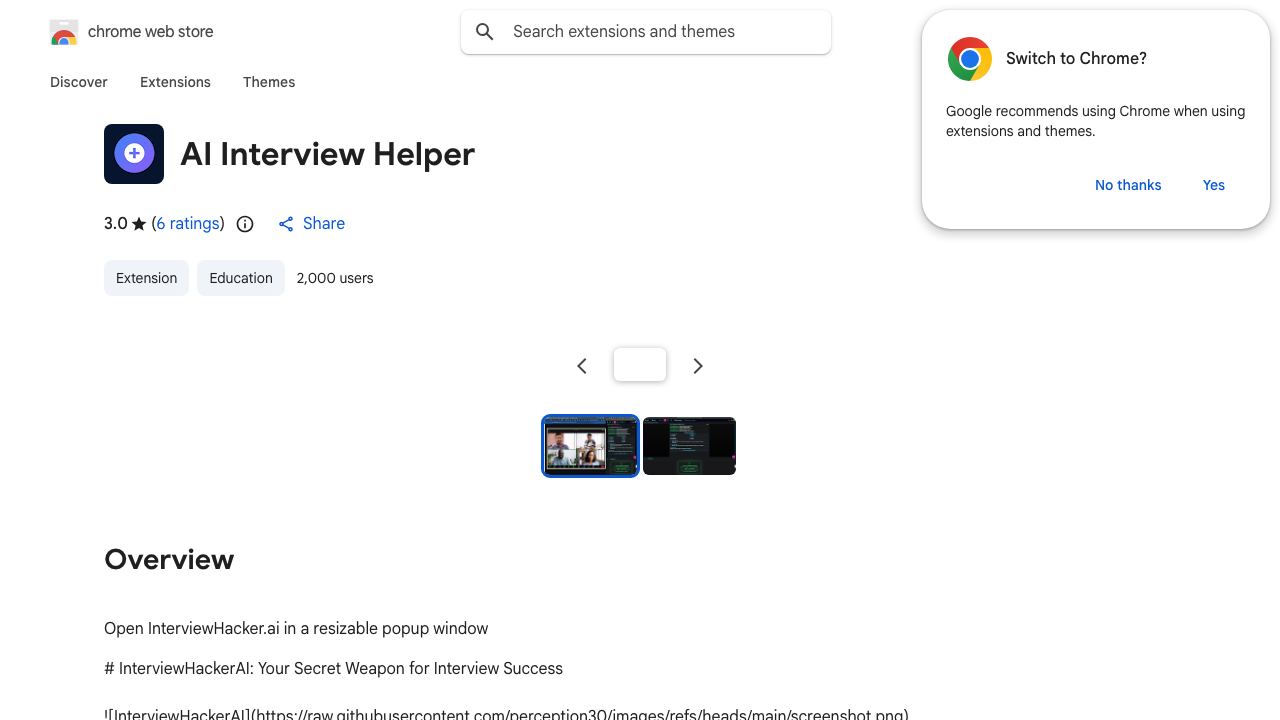Advance to the next screenshot with the right chevron
The width and height of the screenshot is (1280, 720).
(x=698, y=366)
